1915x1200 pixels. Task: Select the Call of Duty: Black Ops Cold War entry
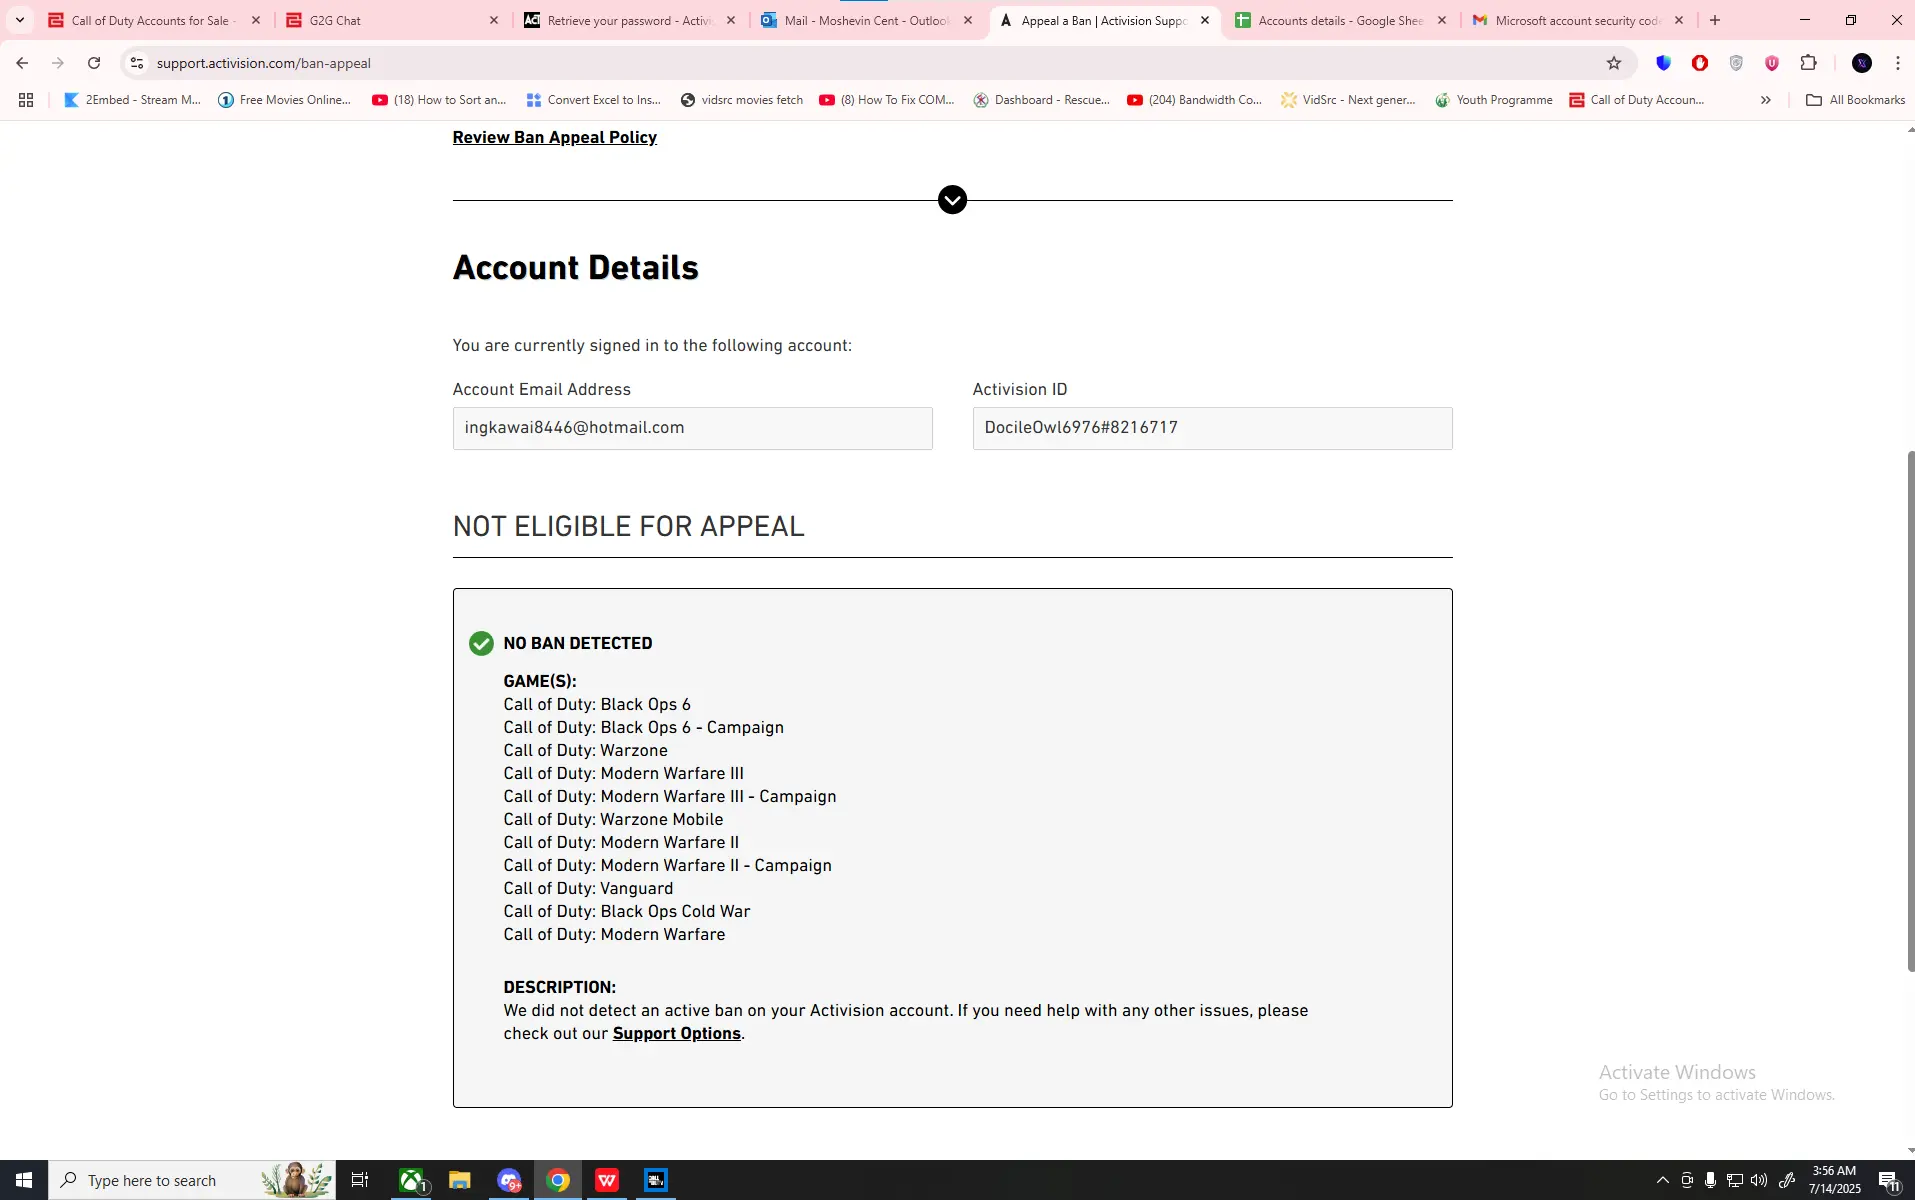pyautogui.click(x=627, y=912)
